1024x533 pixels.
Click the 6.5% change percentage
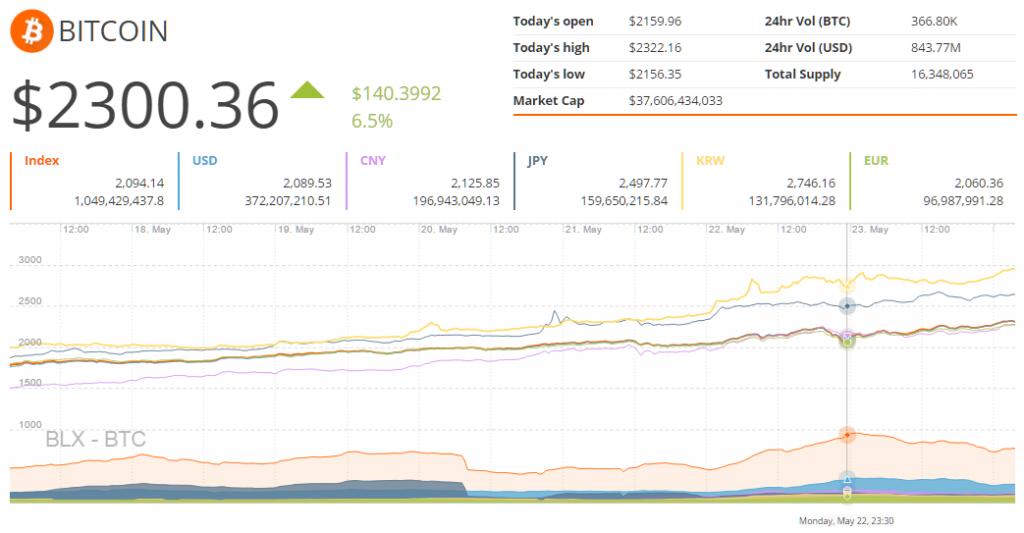372,121
